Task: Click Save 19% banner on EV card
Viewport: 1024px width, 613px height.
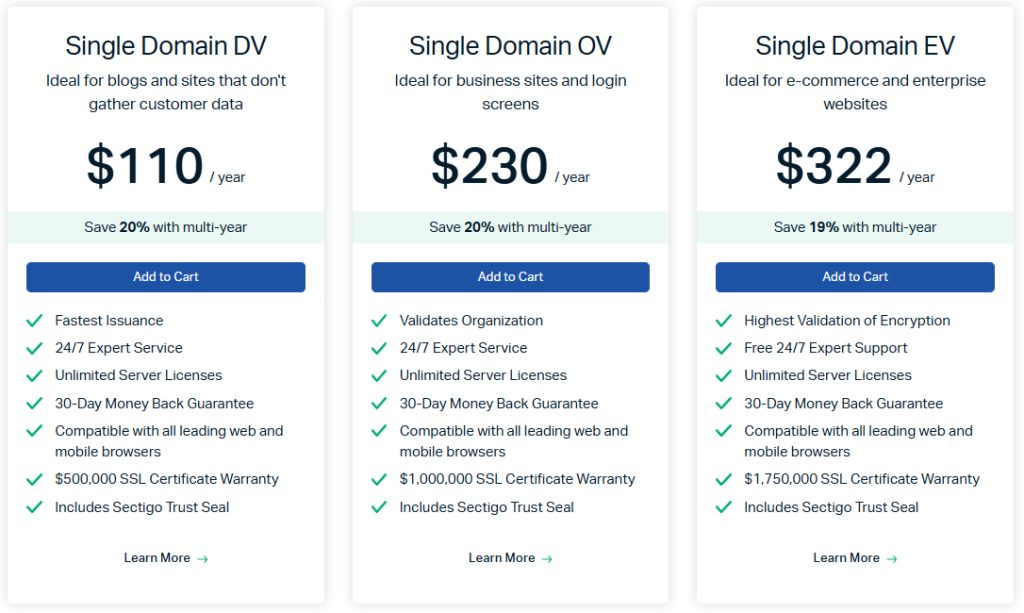Action: click(855, 227)
